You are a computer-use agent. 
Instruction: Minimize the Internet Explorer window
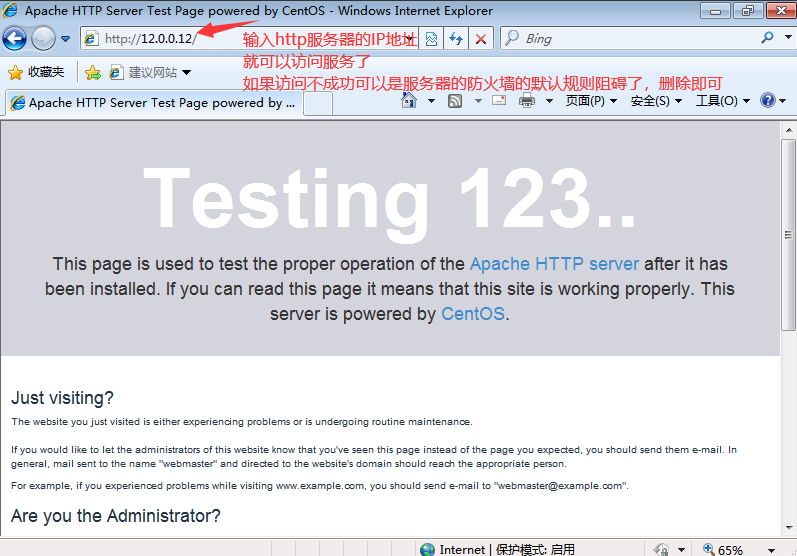715,11
